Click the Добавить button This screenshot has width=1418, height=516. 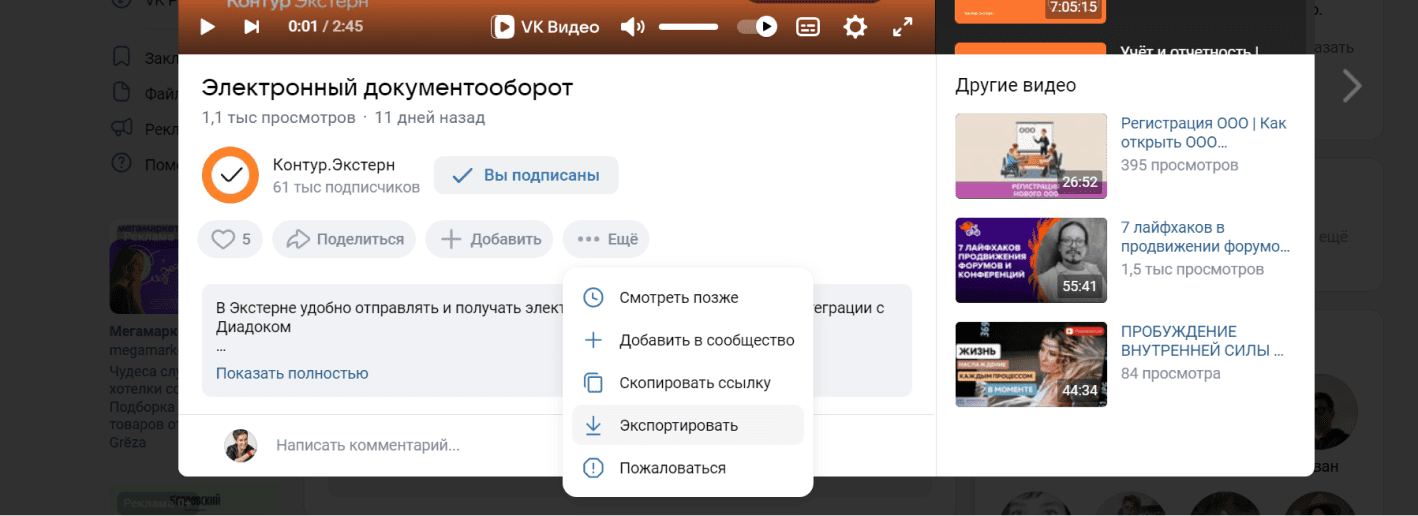pyautogui.click(x=489, y=239)
